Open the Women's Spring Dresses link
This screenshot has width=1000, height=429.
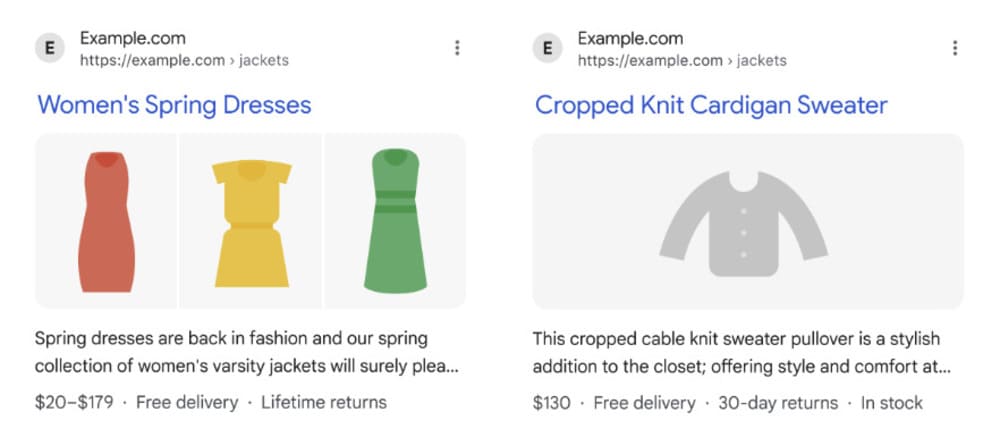[x=174, y=105]
